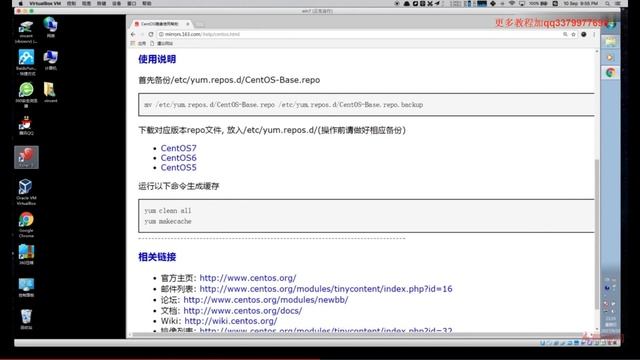The height and width of the screenshot is (360, 640).
Task: Open the Apple menu
Action: tap(20, 3)
